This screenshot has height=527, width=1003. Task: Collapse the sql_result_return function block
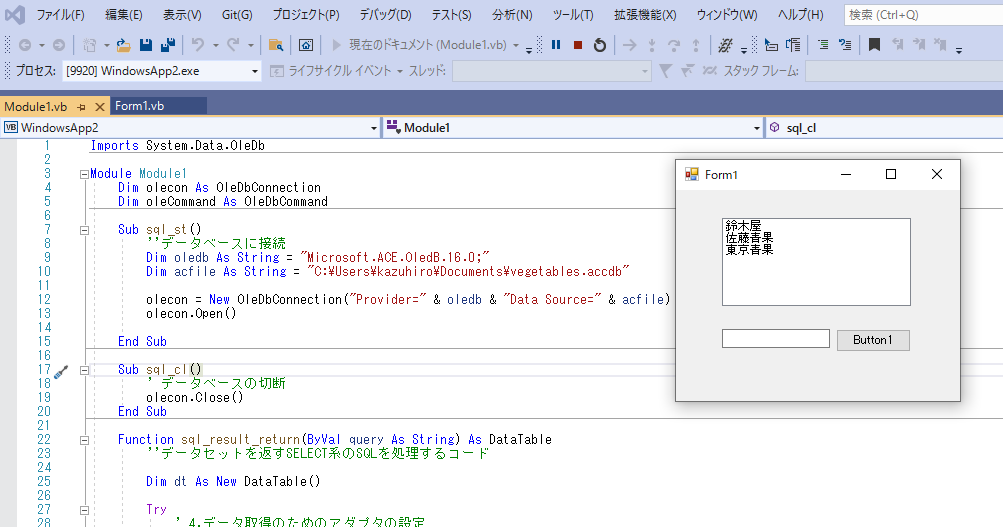[x=84, y=440]
